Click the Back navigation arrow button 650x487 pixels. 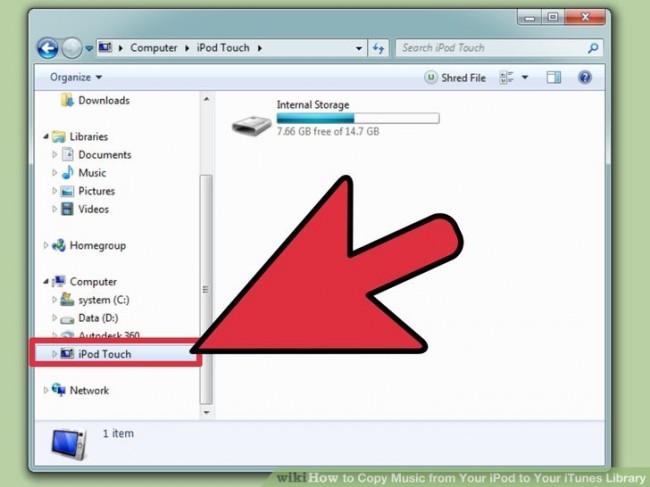pyautogui.click(x=47, y=48)
